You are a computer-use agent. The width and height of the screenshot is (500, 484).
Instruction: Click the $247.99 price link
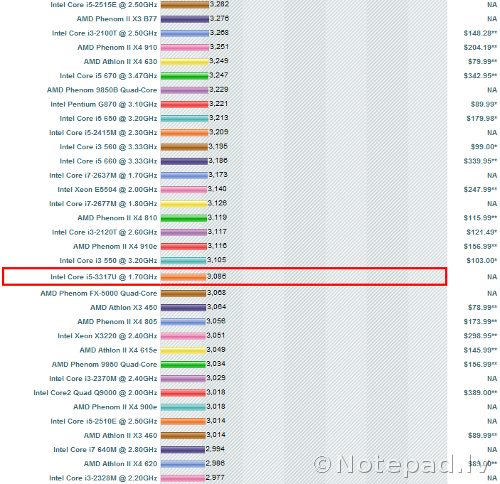coord(480,190)
